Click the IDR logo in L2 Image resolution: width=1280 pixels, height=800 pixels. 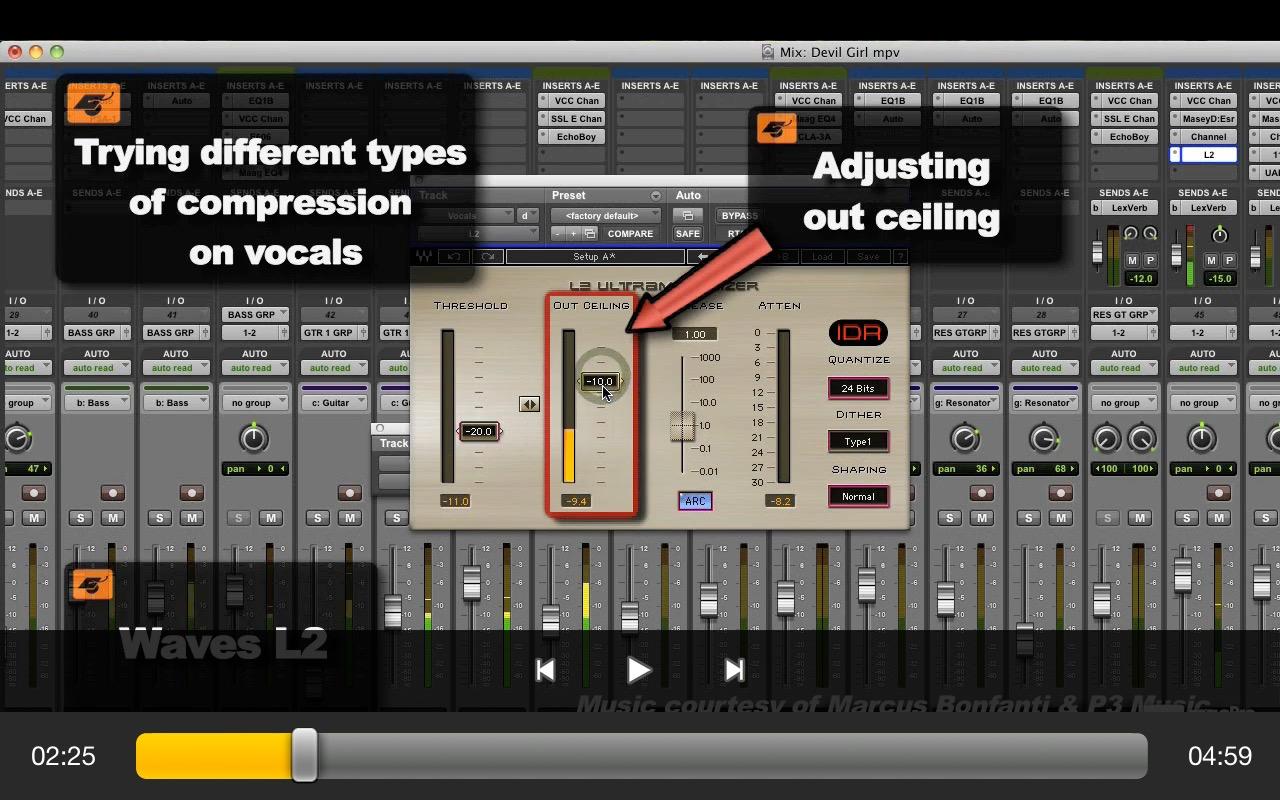point(858,334)
